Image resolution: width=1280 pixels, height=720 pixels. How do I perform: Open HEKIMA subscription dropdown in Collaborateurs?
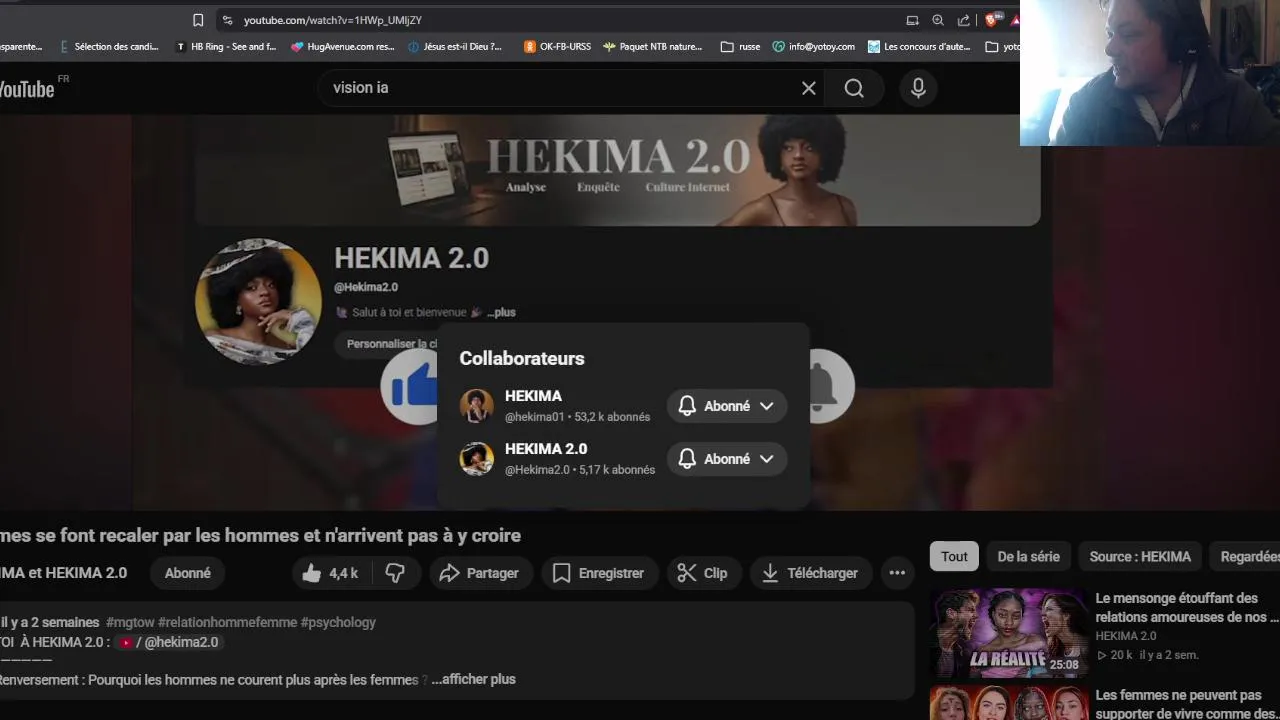(727, 406)
